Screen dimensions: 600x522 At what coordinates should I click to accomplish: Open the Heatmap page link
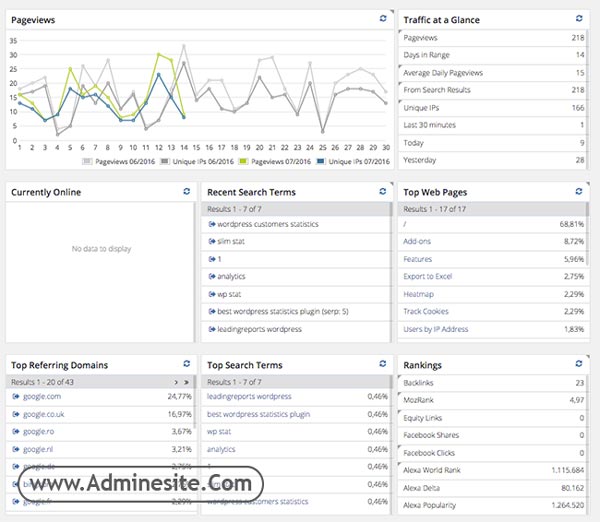(x=420, y=294)
